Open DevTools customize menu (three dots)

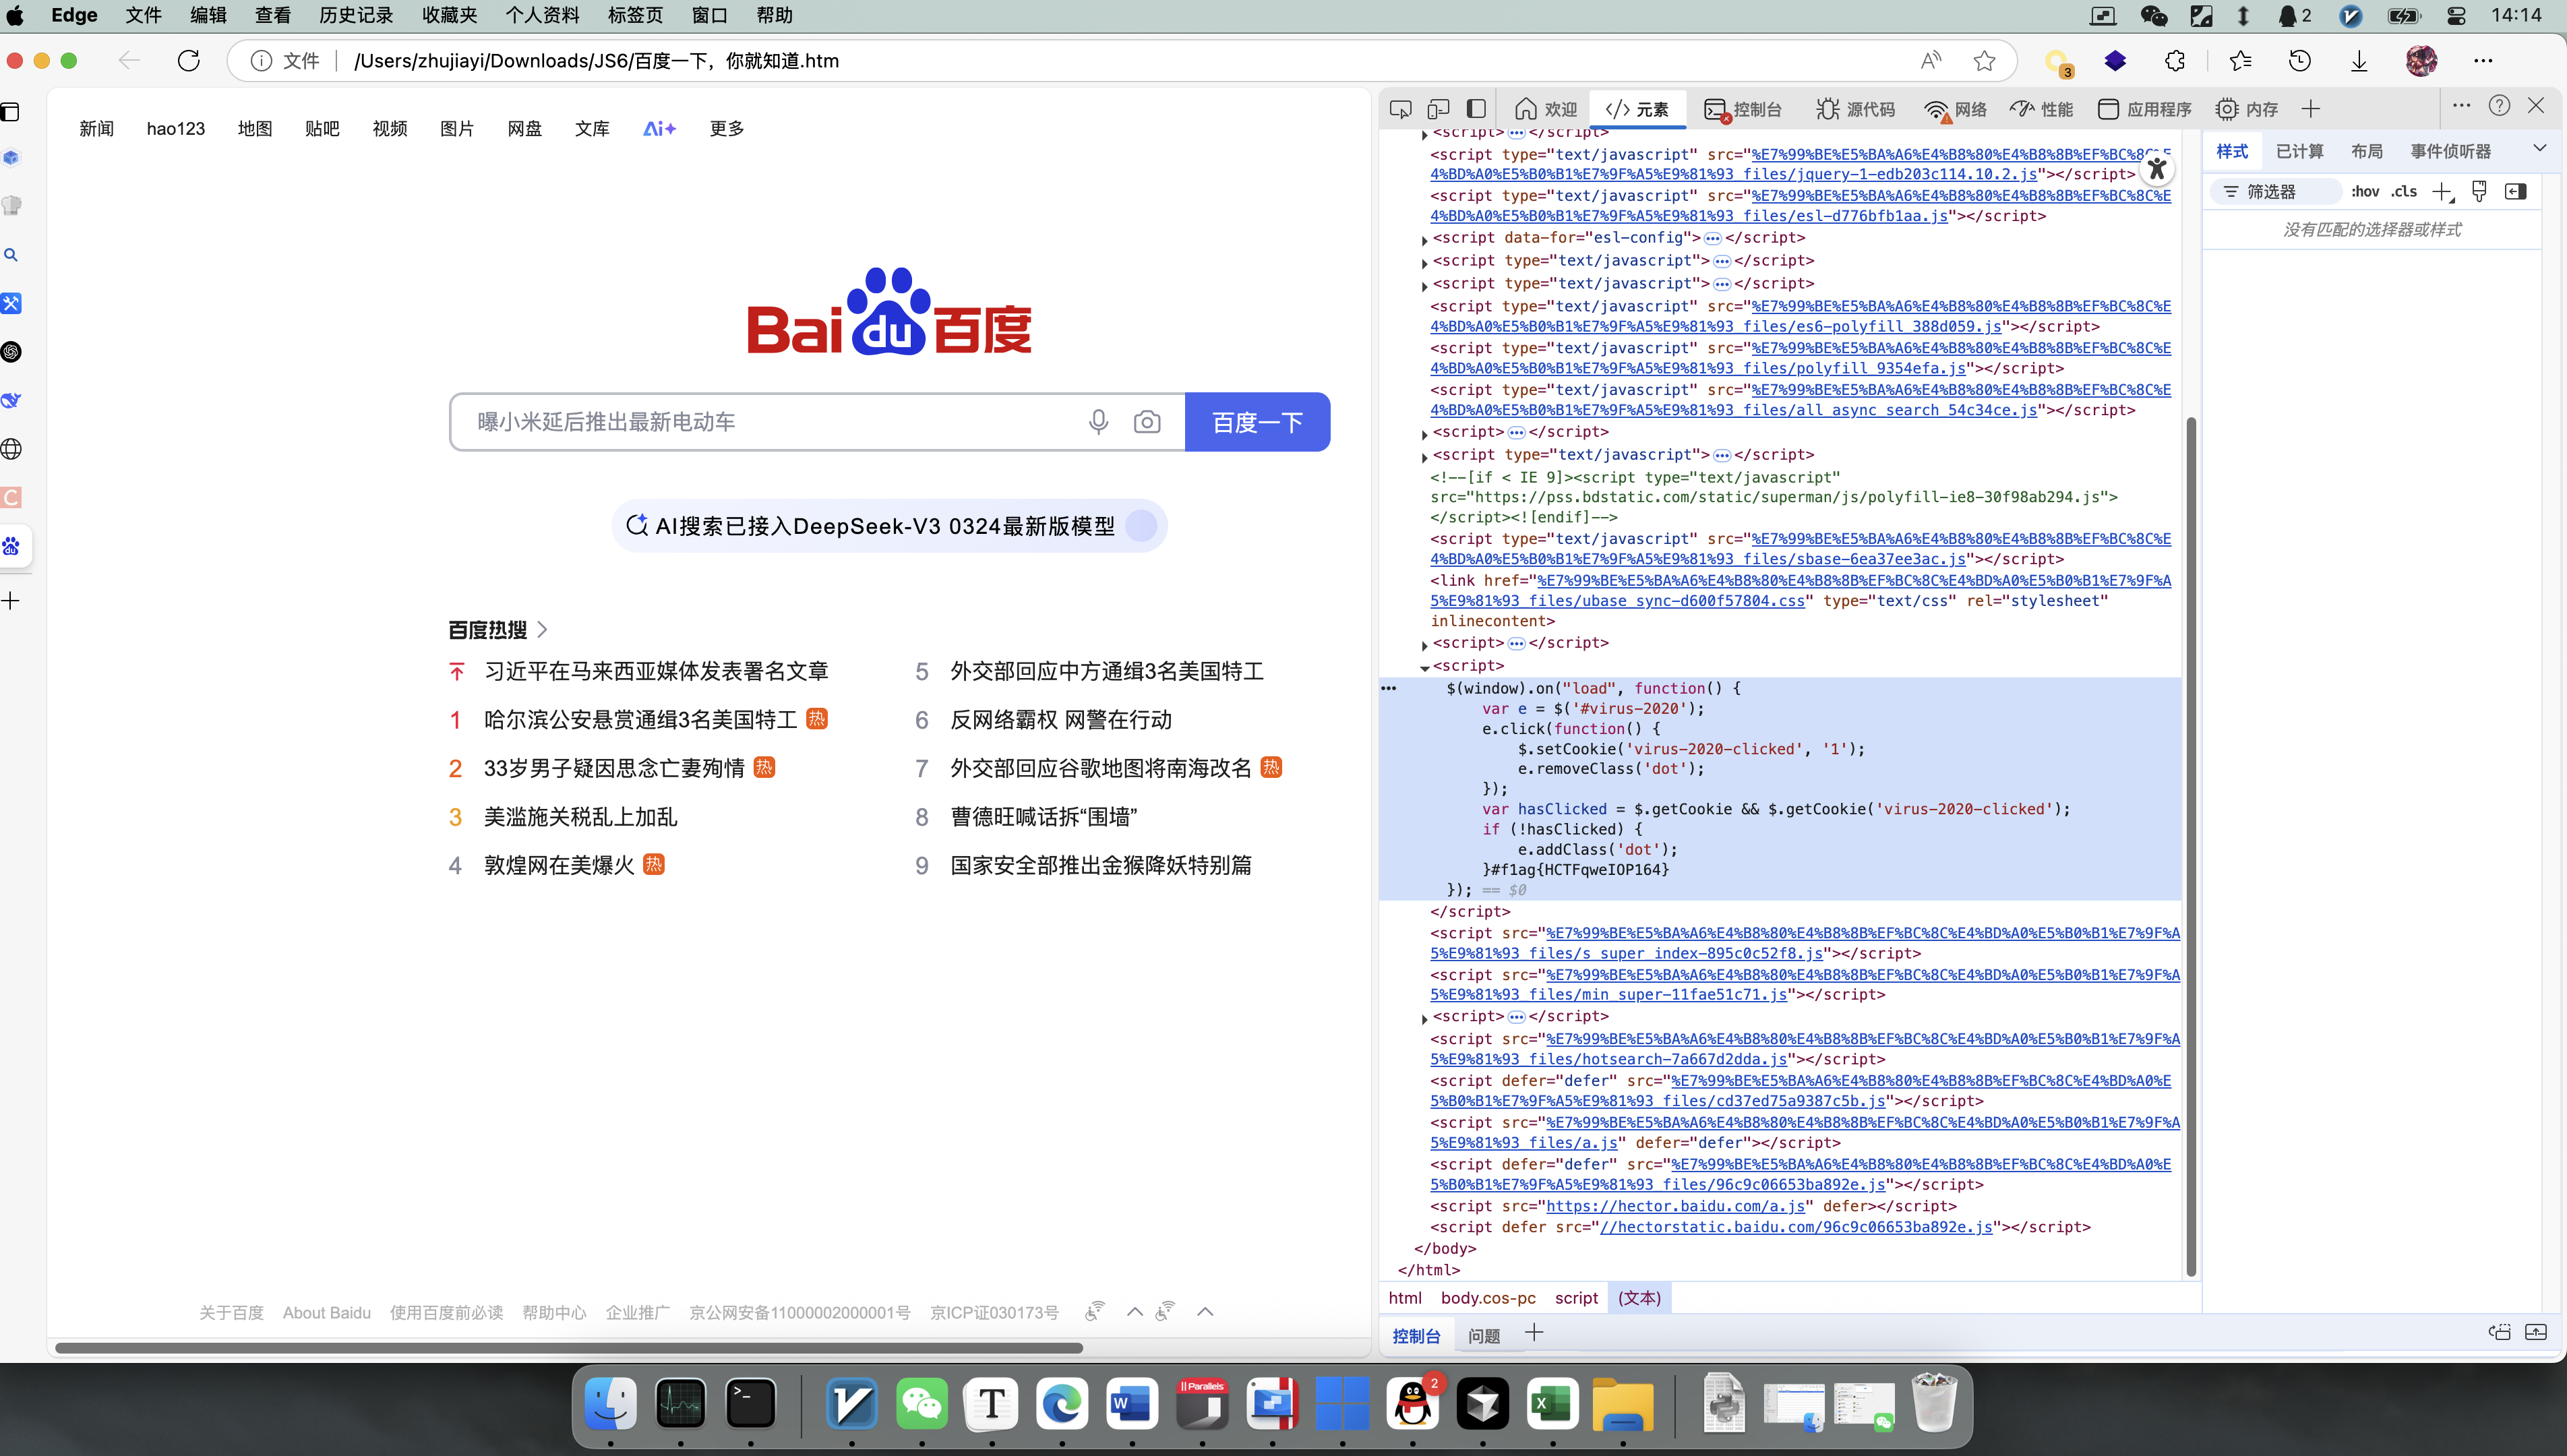tap(2461, 105)
